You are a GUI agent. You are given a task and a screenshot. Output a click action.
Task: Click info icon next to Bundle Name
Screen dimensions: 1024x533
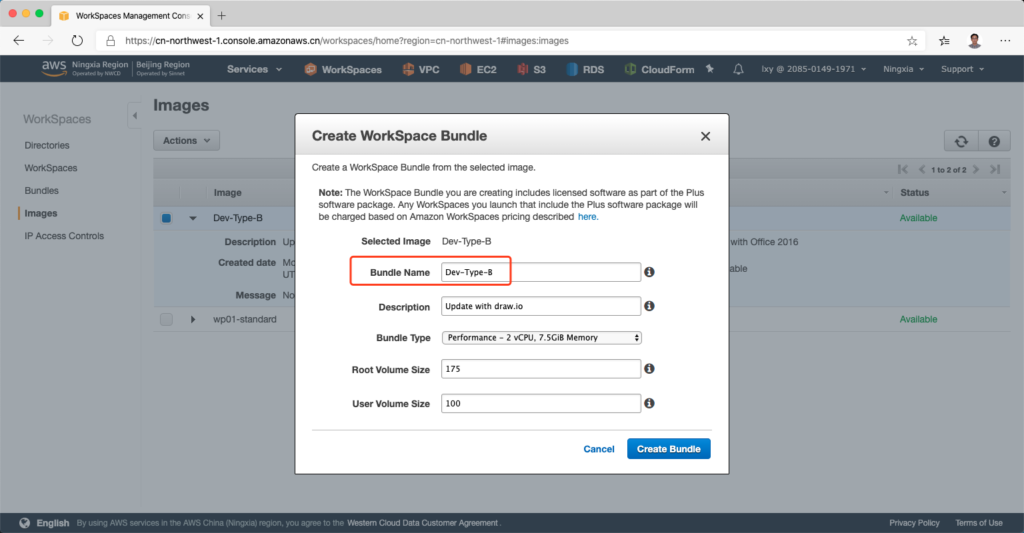tap(649, 272)
